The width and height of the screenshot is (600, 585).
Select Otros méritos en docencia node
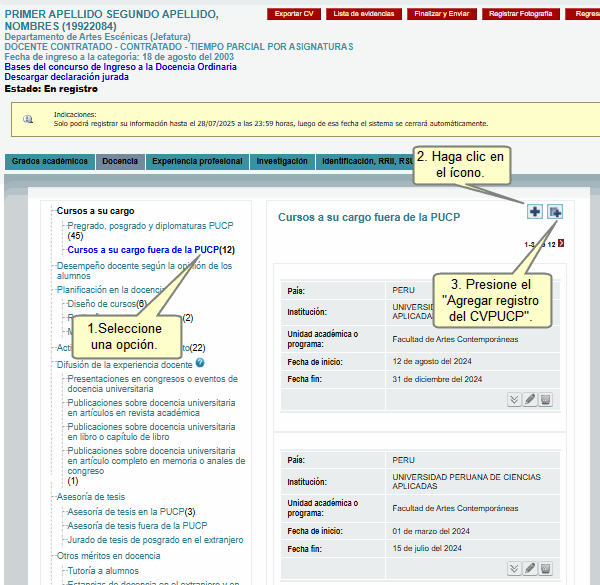(x=108, y=556)
